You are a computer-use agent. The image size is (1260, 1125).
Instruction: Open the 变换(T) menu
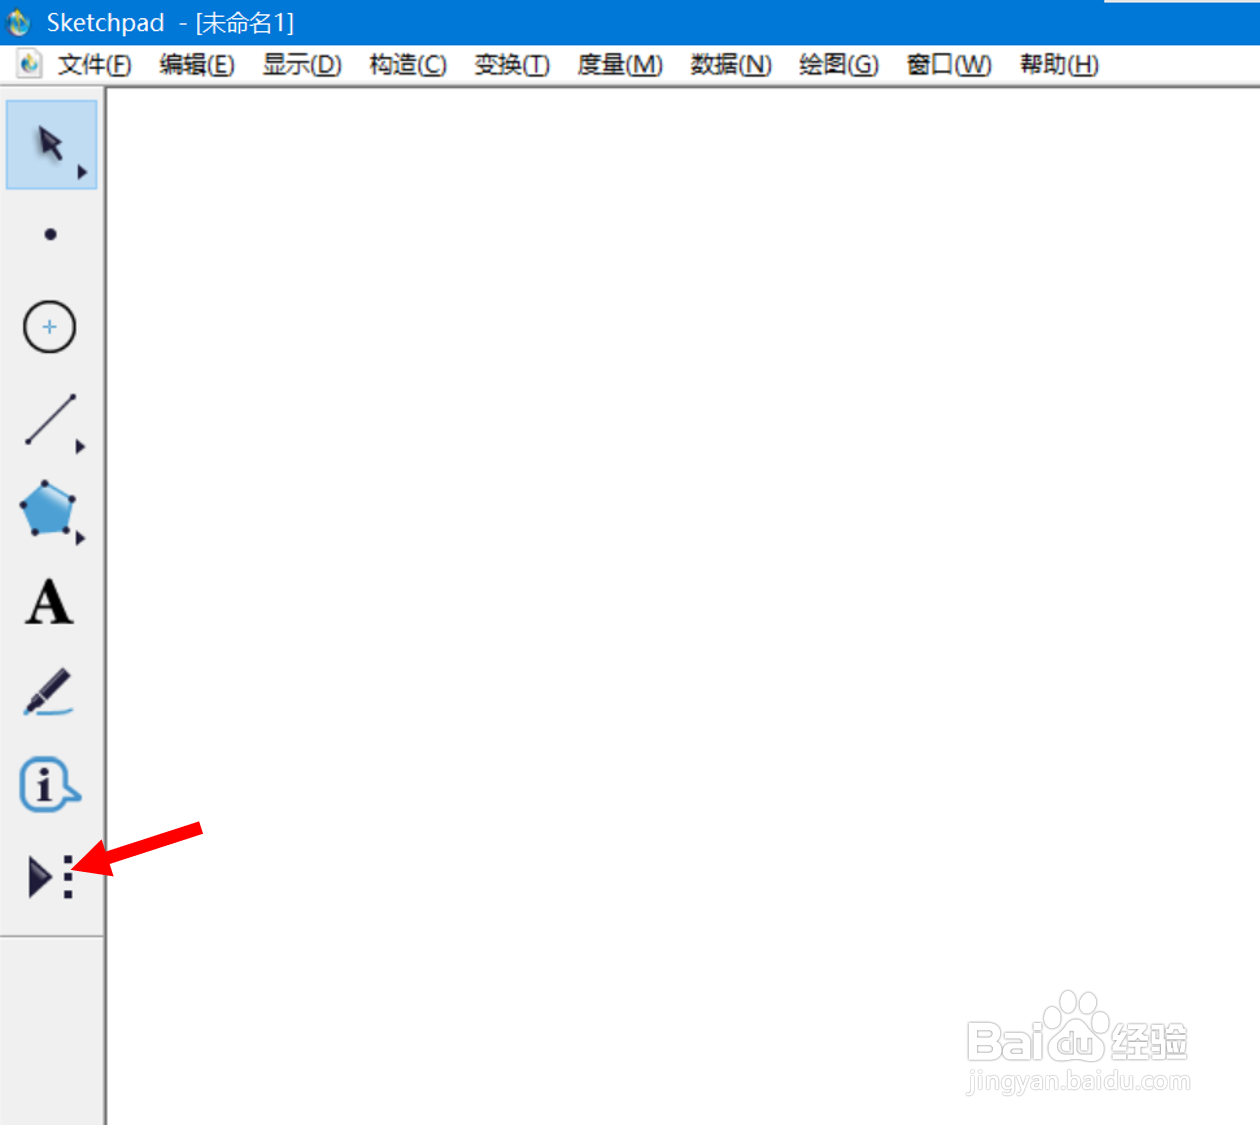(x=512, y=65)
